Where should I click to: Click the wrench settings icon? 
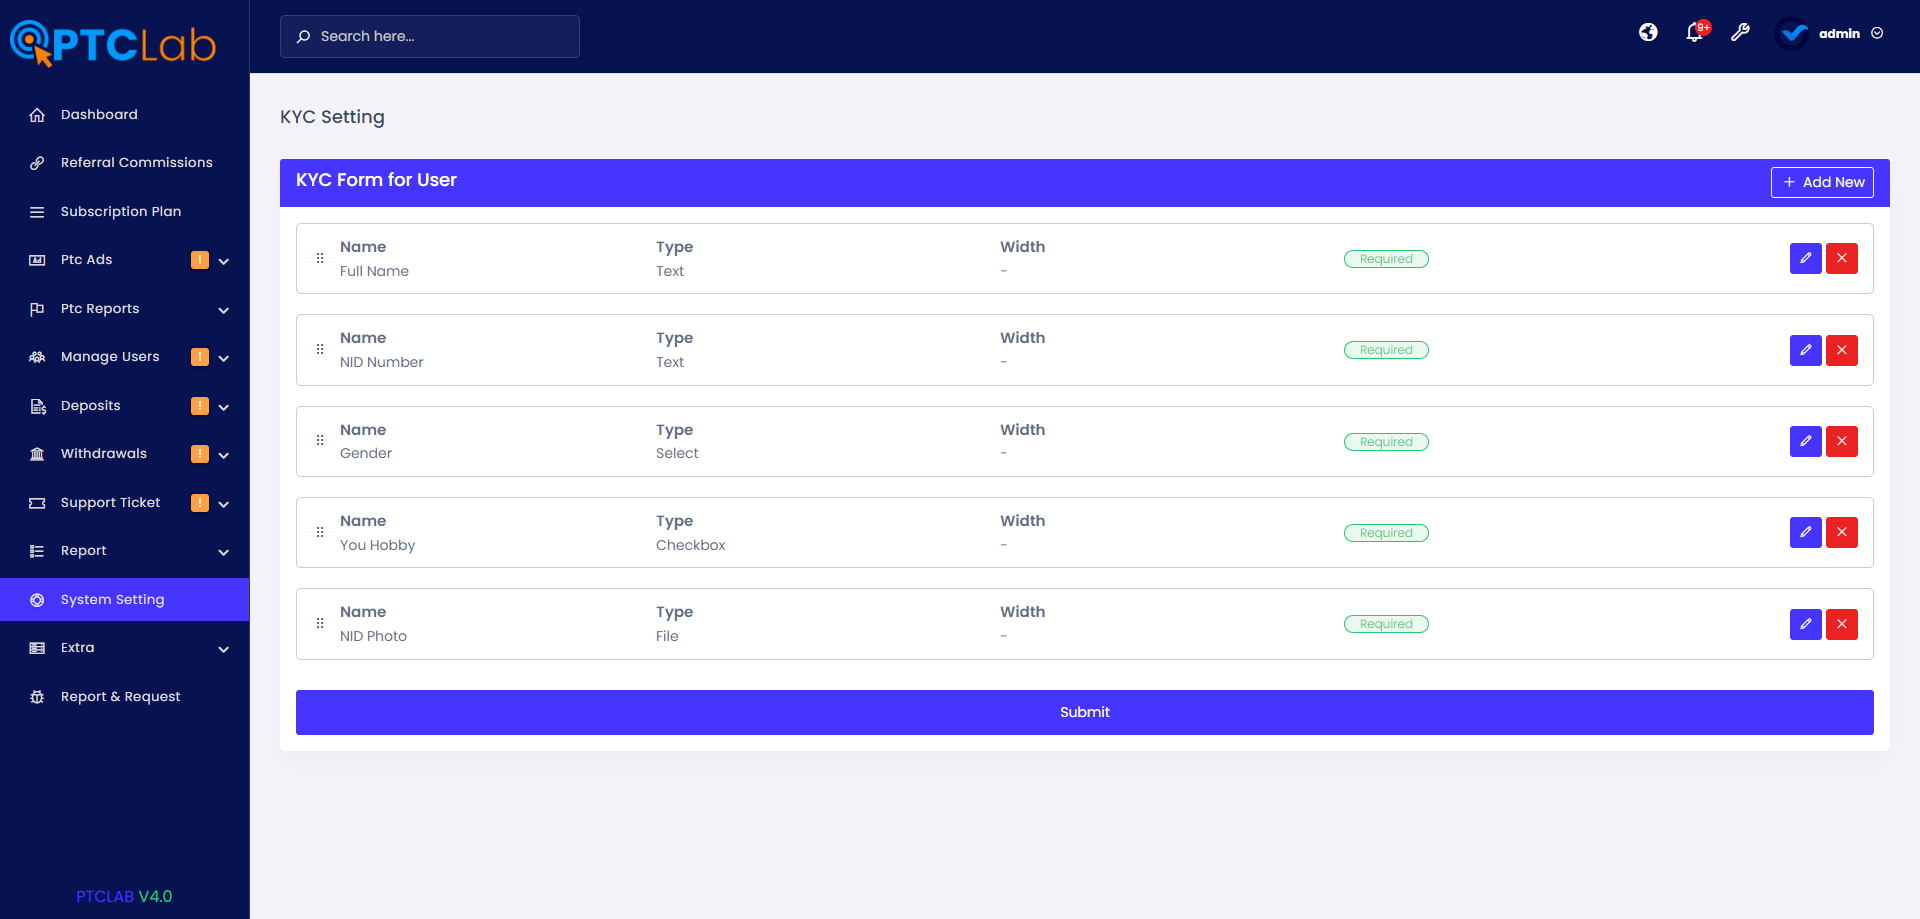[x=1741, y=32]
